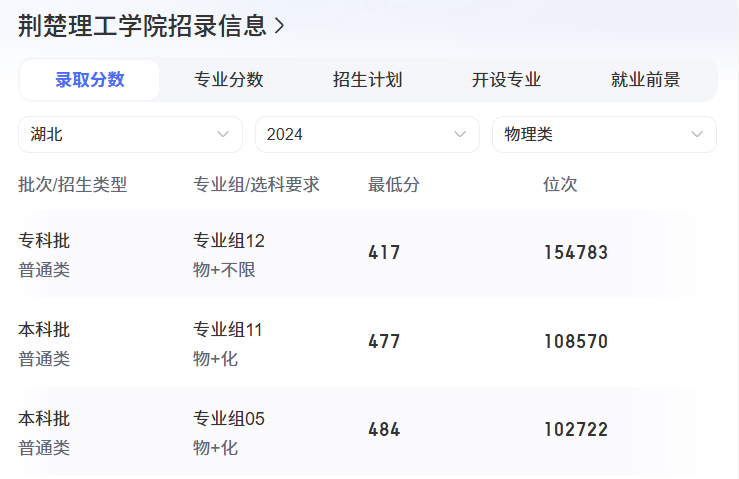Click 本科批 in the 专业组11 row
The image size is (739, 479).
pyautogui.click(x=44, y=330)
